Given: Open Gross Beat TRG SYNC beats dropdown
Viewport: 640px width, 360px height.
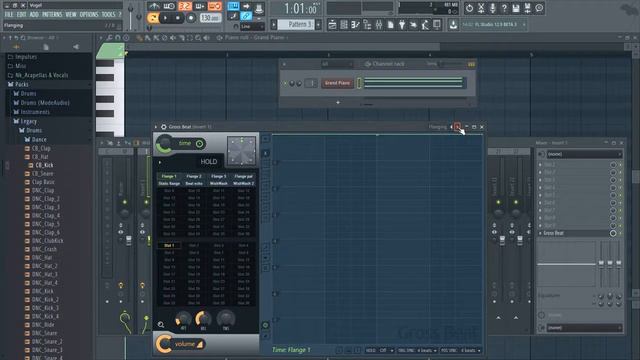Looking at the screenshot, I should click(417, 350).
